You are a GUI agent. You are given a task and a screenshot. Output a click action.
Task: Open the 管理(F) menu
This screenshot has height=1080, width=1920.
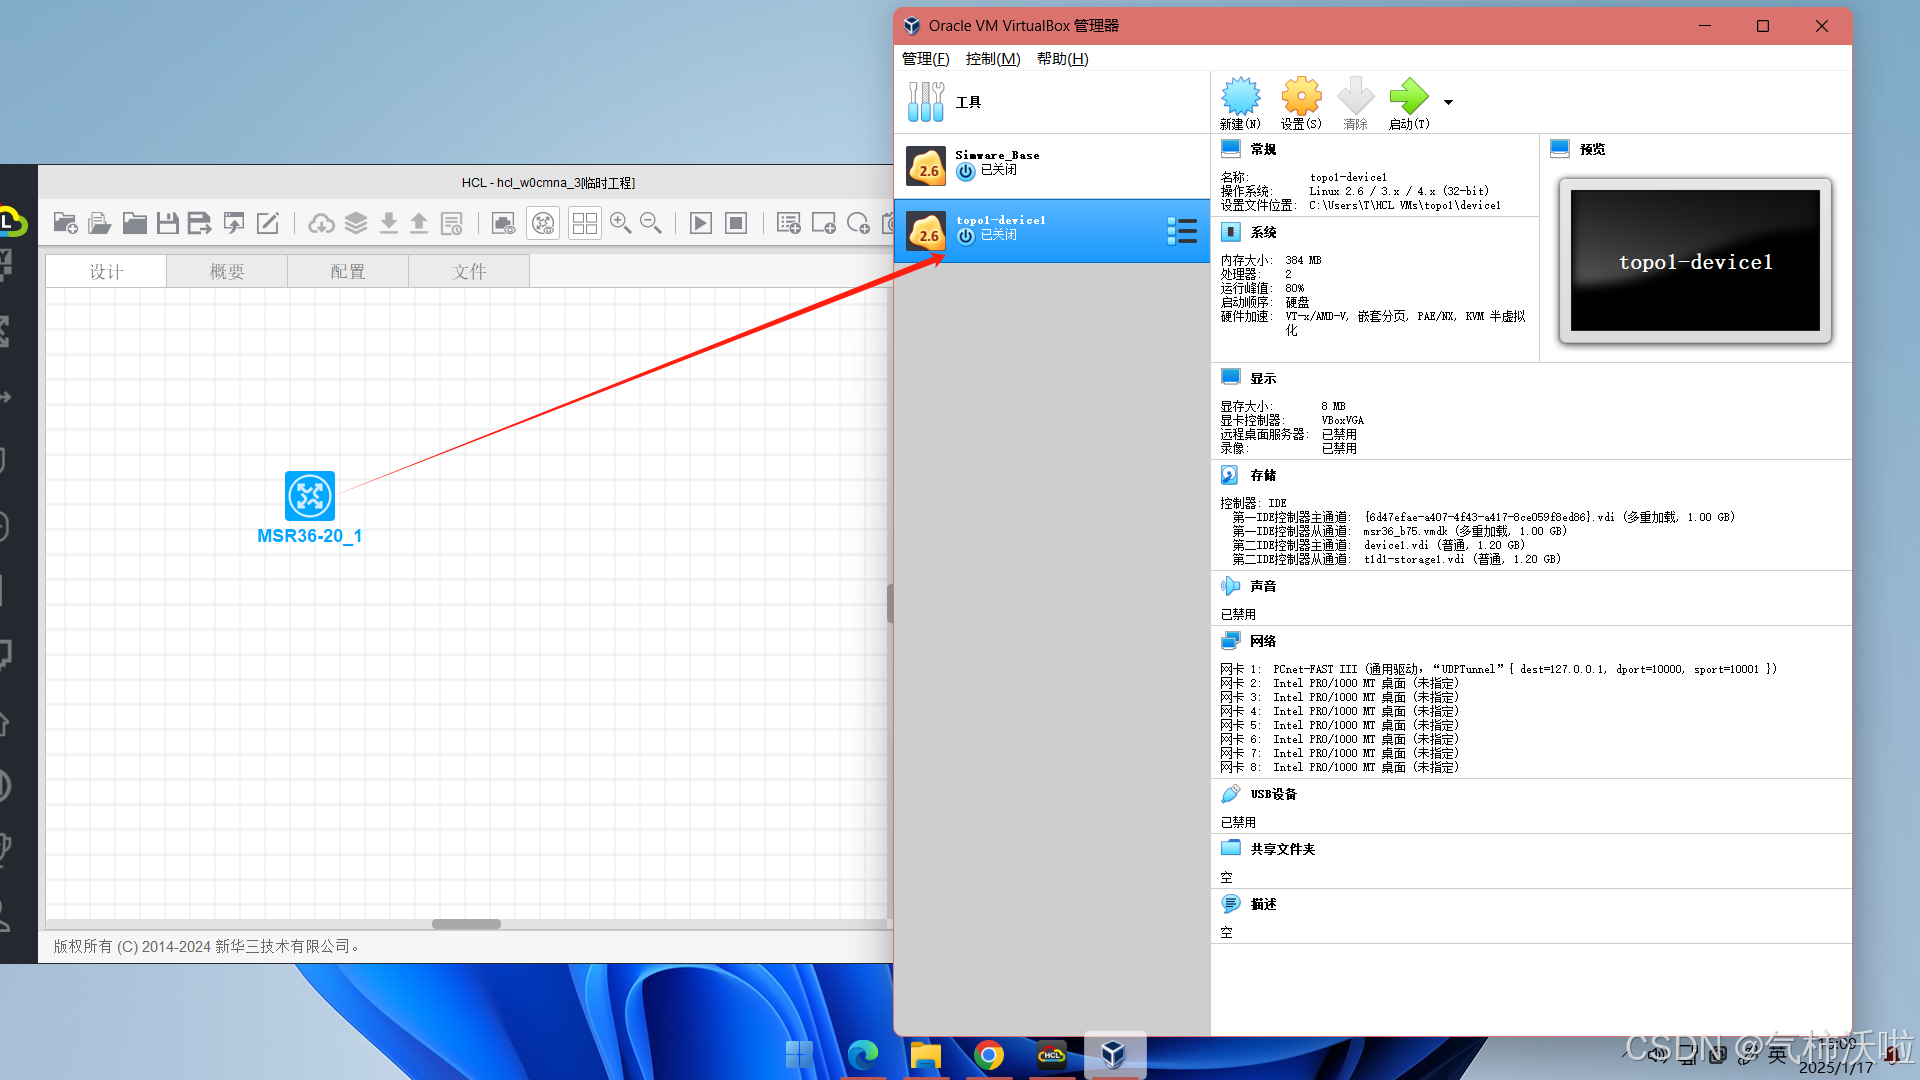[925, 59]
